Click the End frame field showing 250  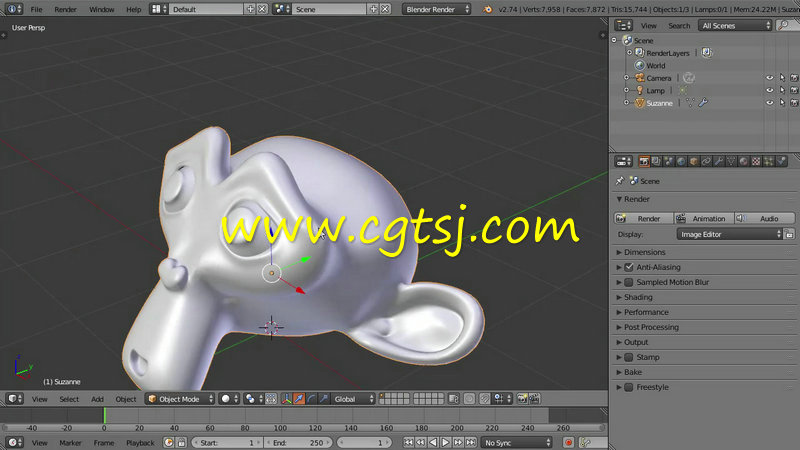(299, 442)
